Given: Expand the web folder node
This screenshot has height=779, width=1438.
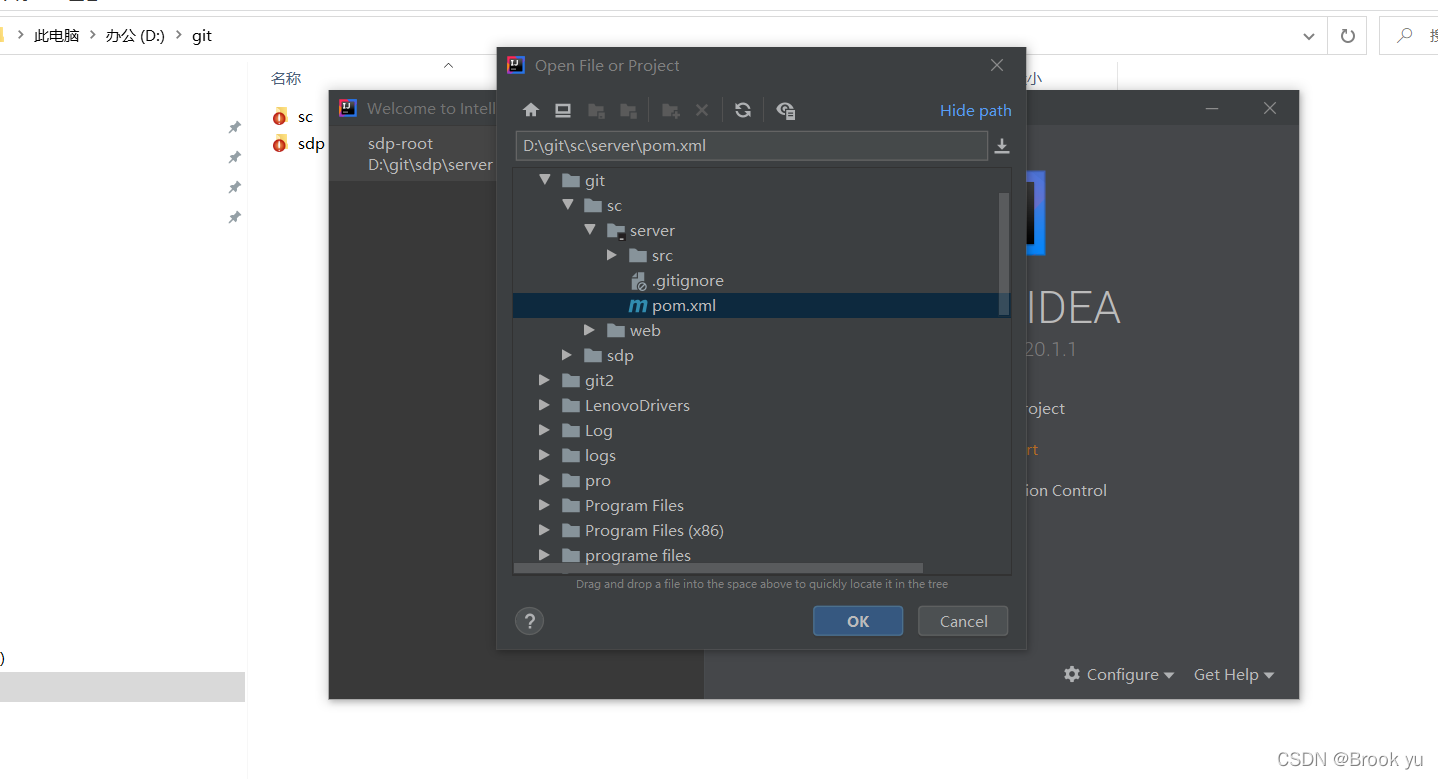Looking at the screenshot, I should click(x=590, y=330).
